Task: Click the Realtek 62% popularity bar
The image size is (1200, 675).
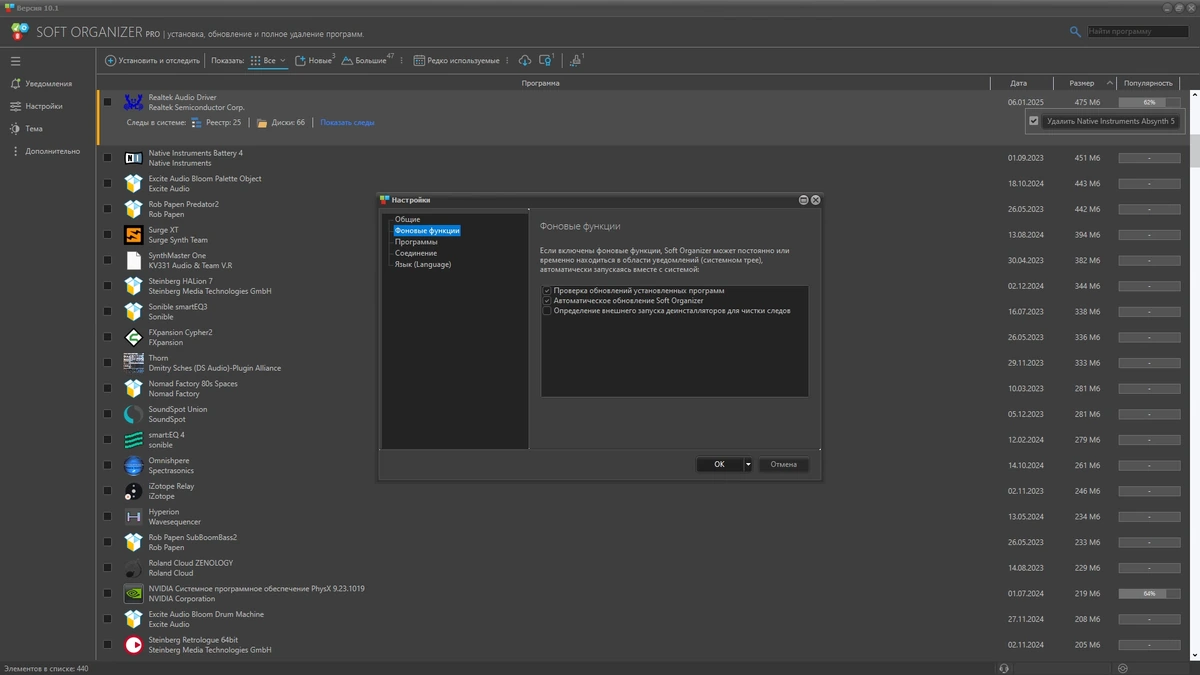Action: 1149,102
